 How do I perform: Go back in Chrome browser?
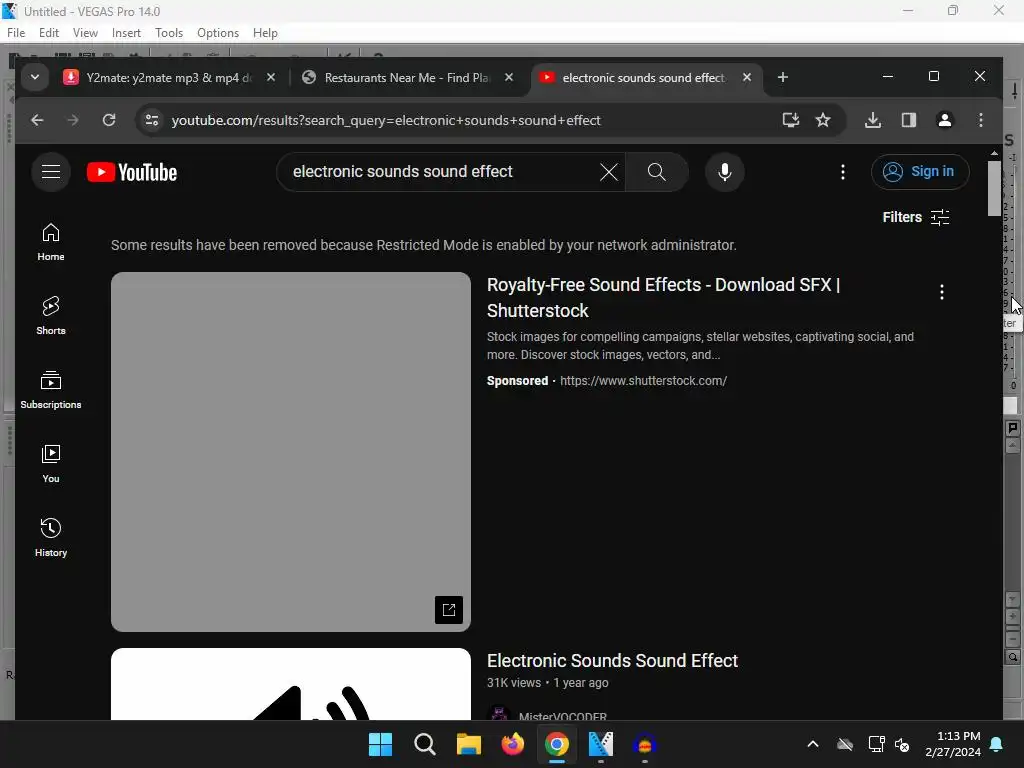[37, 120]
